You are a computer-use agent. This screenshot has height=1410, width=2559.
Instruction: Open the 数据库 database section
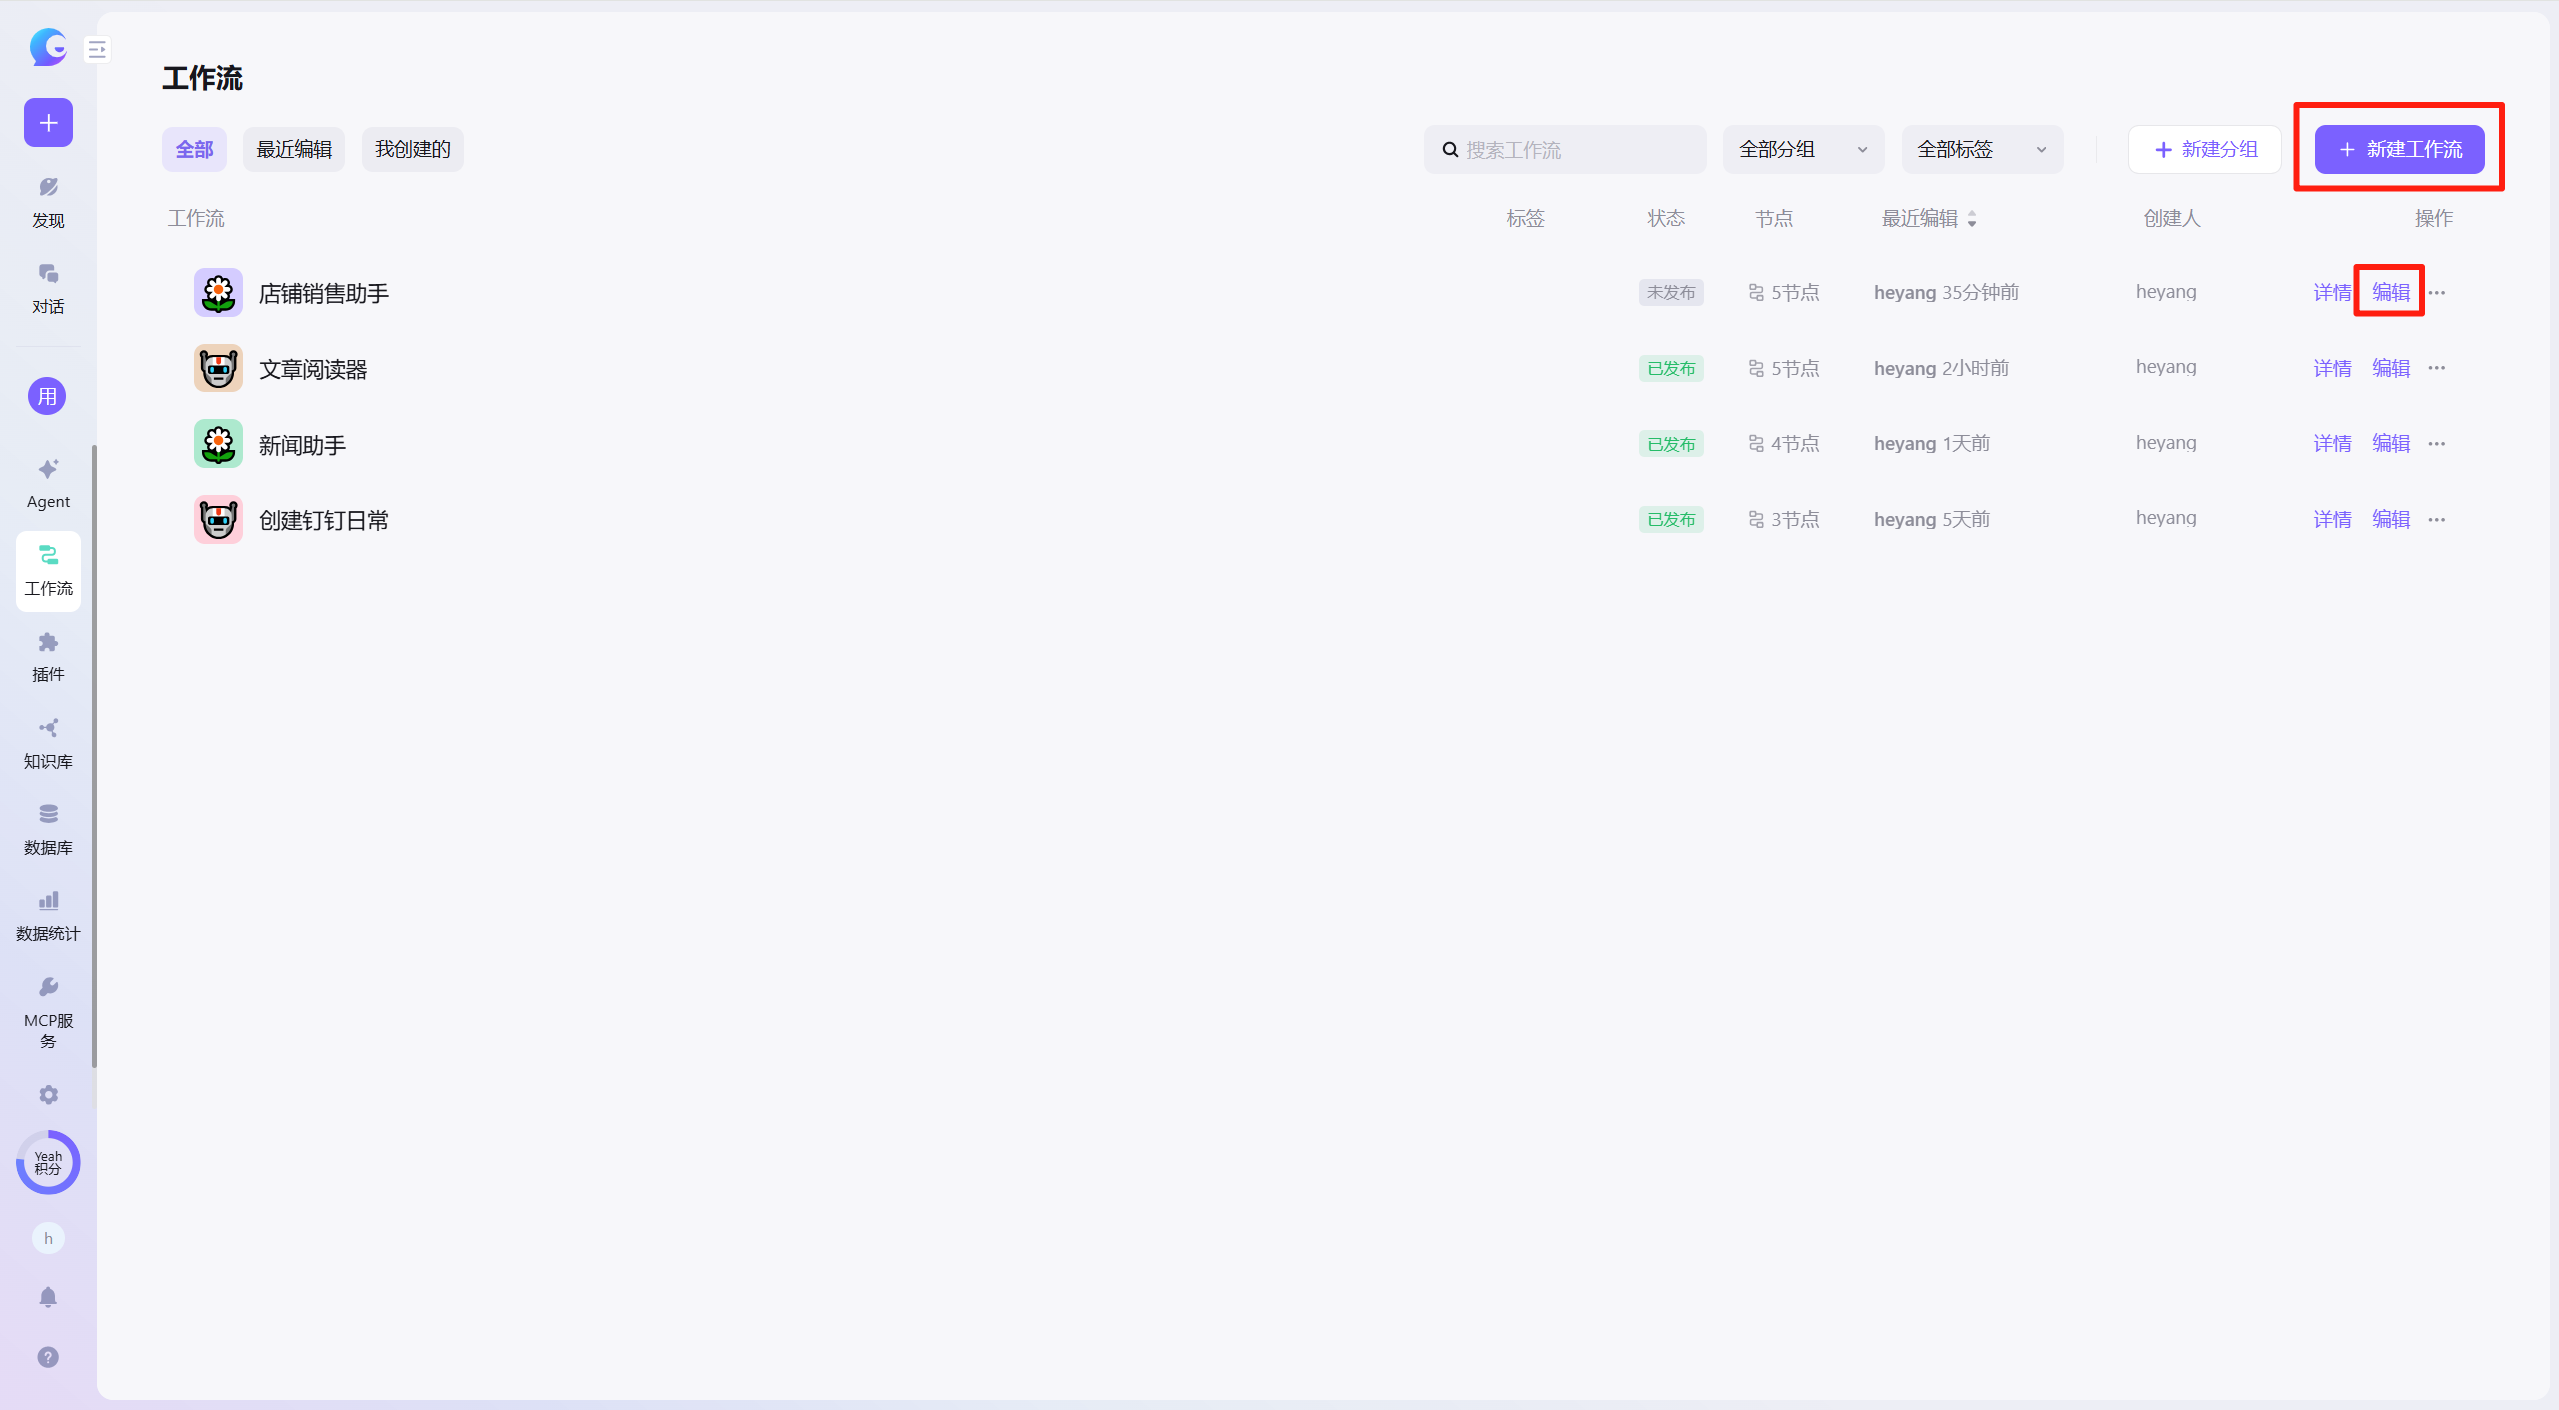click(x=48, y=830)
